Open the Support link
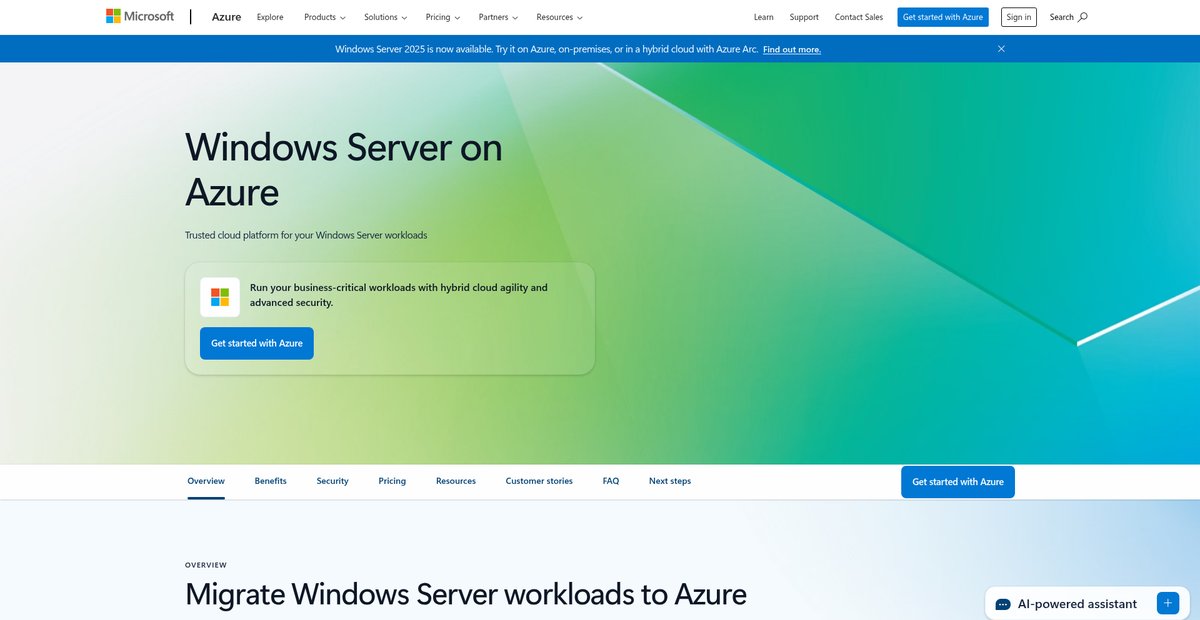The width and height of the screenshot is (1200, 620). point(804,17)
